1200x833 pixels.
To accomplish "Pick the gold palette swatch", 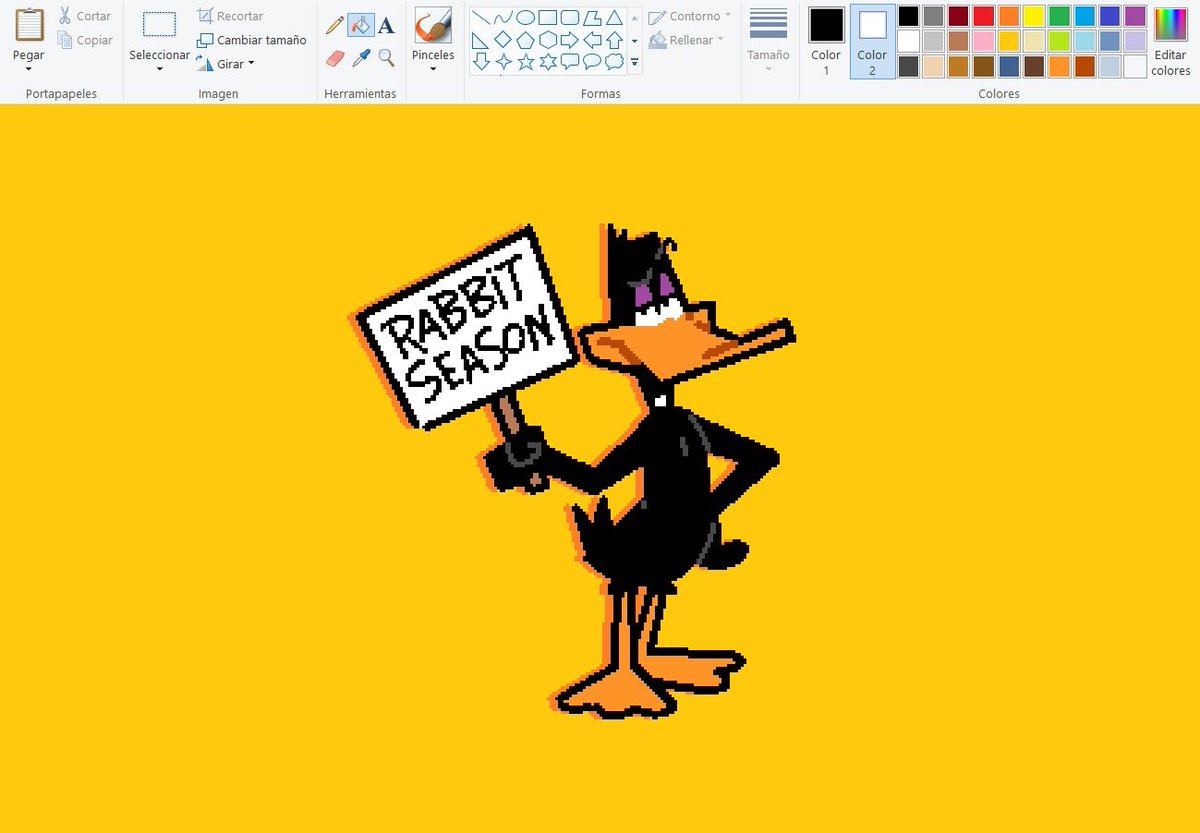I will coord(1008,41).
